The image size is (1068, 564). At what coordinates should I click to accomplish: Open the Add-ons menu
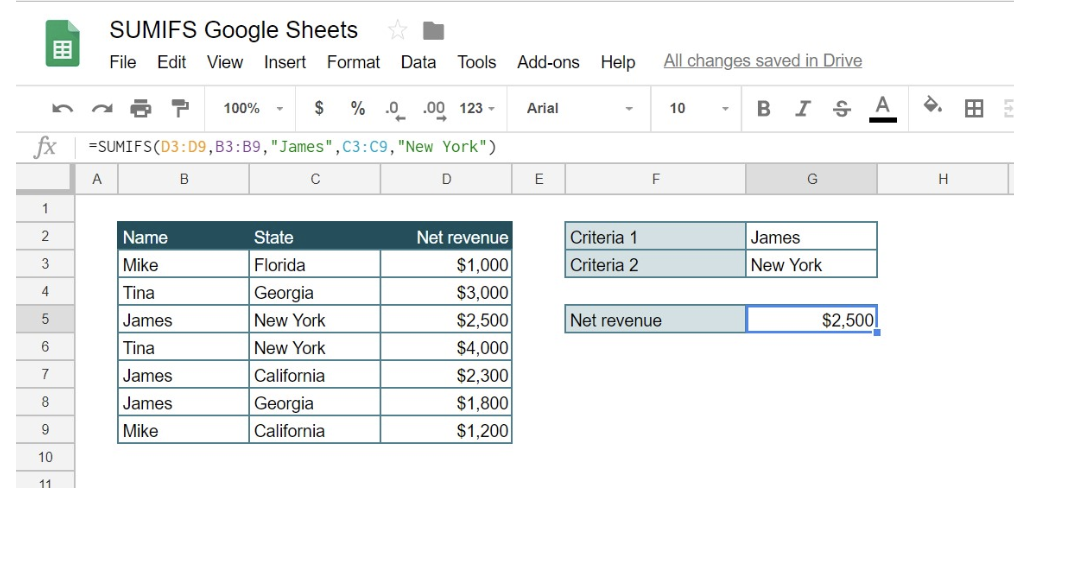548,62
